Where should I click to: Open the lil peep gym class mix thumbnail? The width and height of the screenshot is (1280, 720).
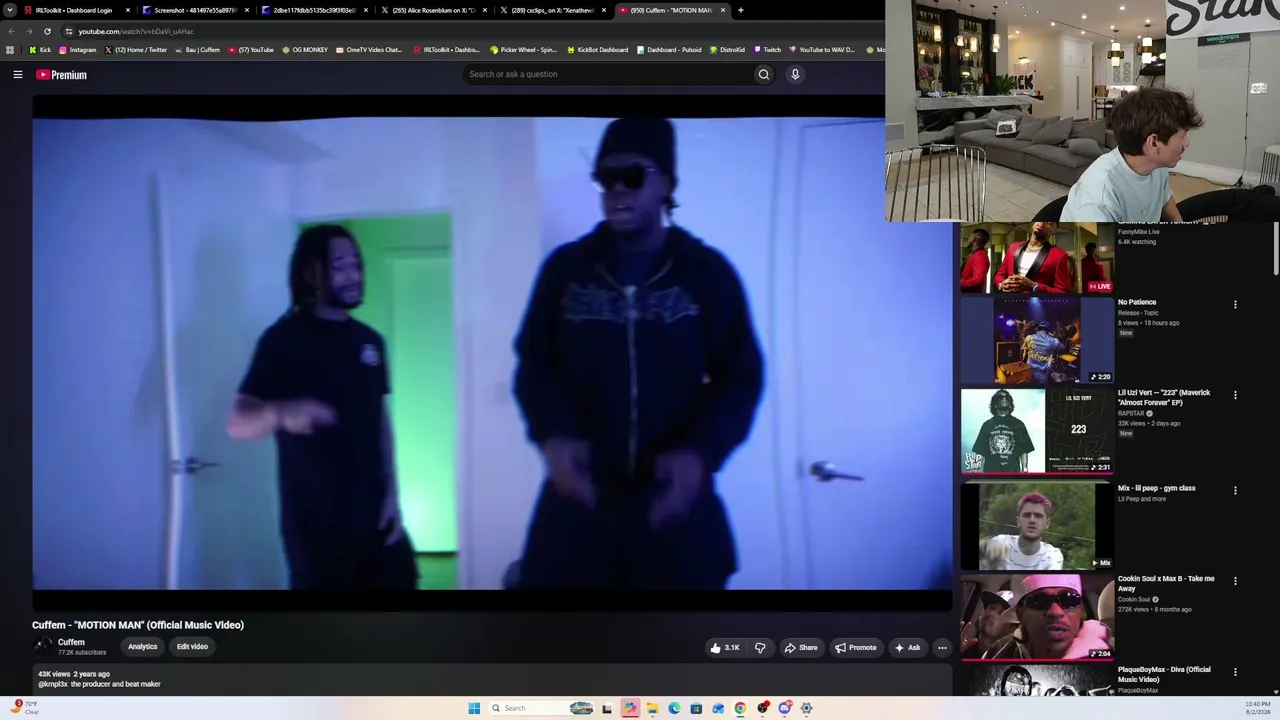tap(1037, 526)
